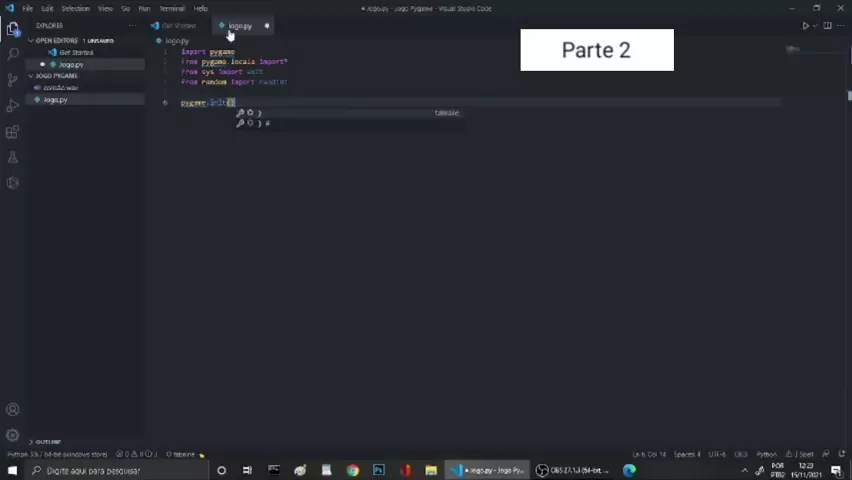
Task: Open the Search view in the activity bar
Action: (x=12, y=54)
